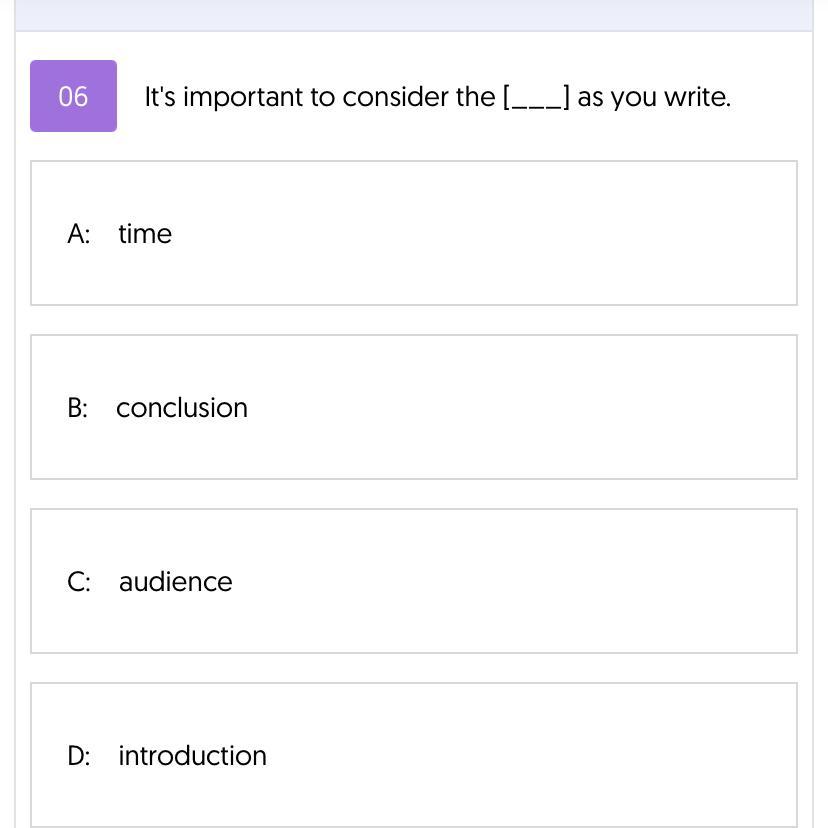Click the word "introduction" in the answers

tap(192, 756)
